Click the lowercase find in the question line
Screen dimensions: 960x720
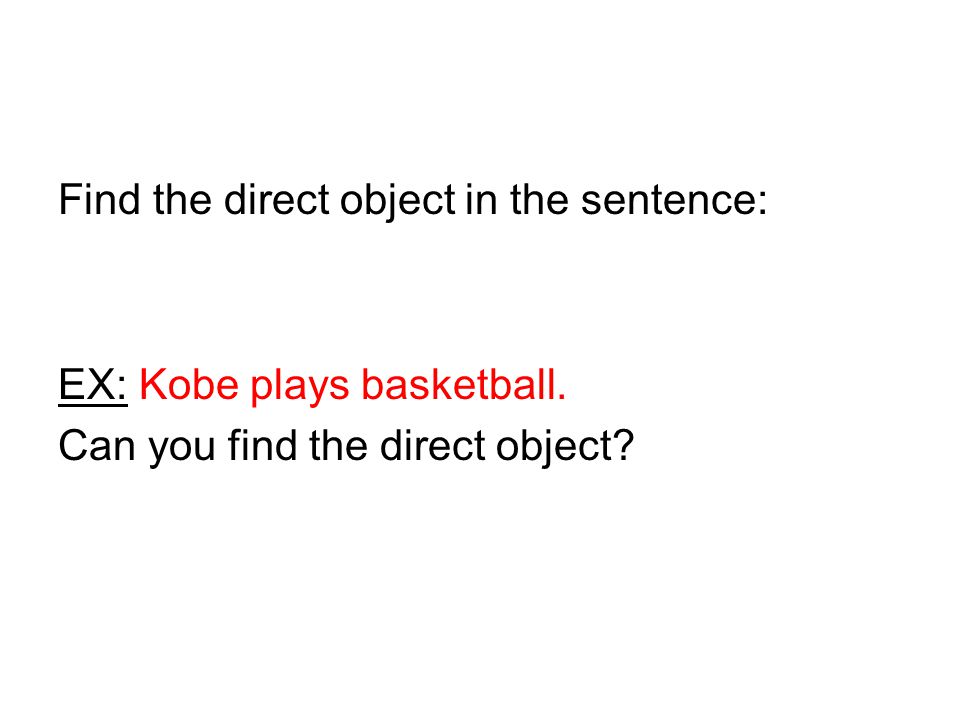(x=262, y=444)
